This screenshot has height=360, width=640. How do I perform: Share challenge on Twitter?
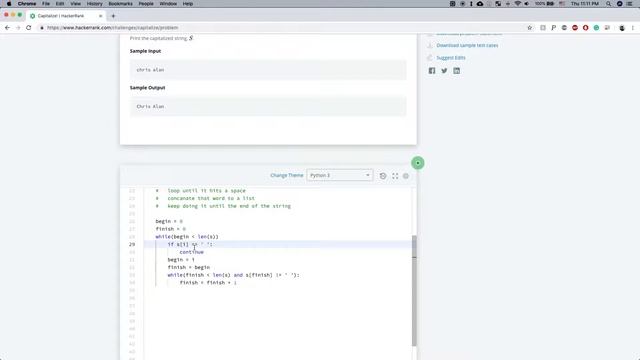tap(444, 71)
